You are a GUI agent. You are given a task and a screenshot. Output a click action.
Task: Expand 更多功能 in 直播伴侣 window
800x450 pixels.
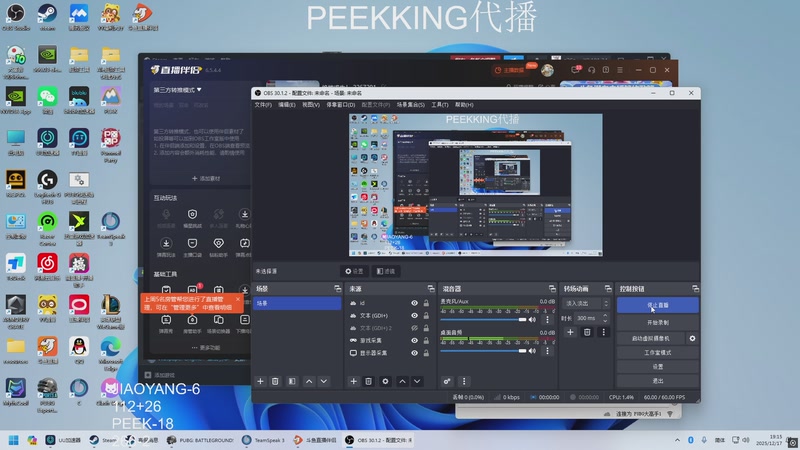[206, 347]
